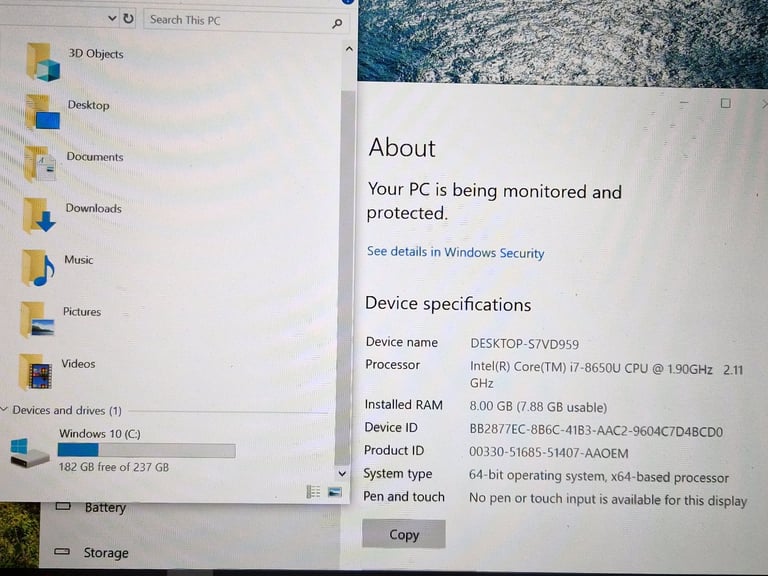Switch to large icons view icon
Image resolution: width=768 pixels, height=576 pixels.
335,492
